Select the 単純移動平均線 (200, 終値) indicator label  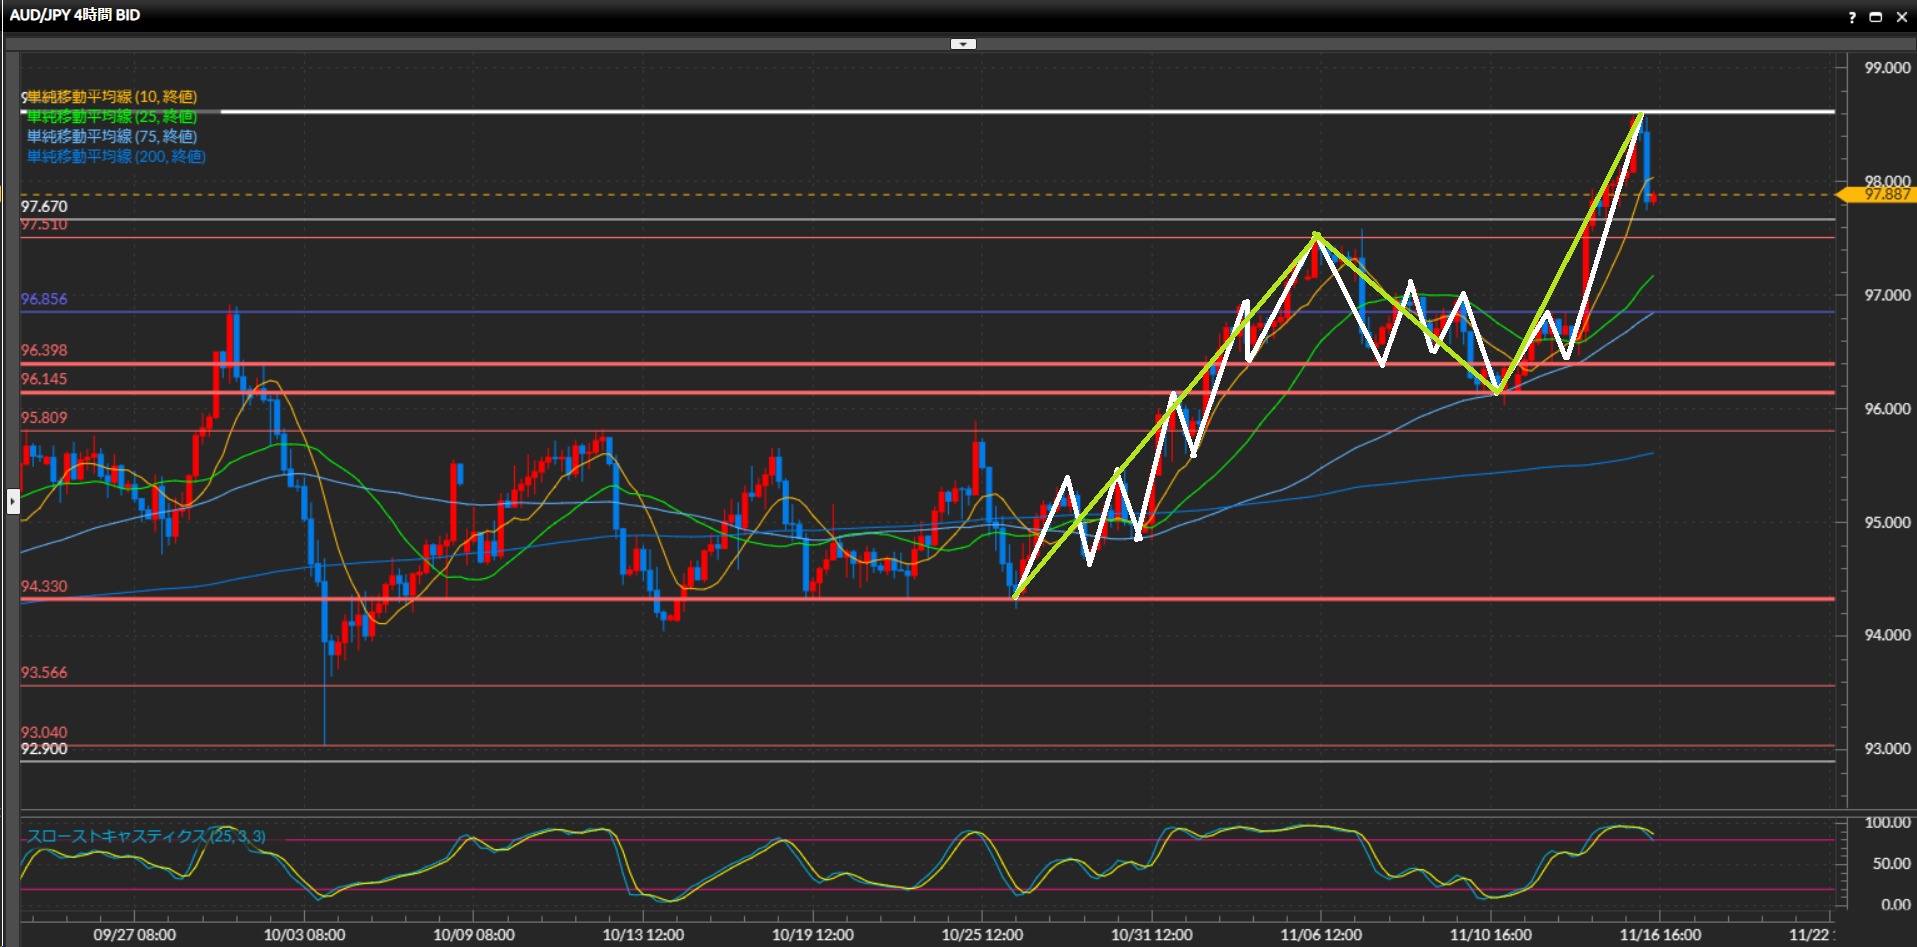(x=116, y=157)
